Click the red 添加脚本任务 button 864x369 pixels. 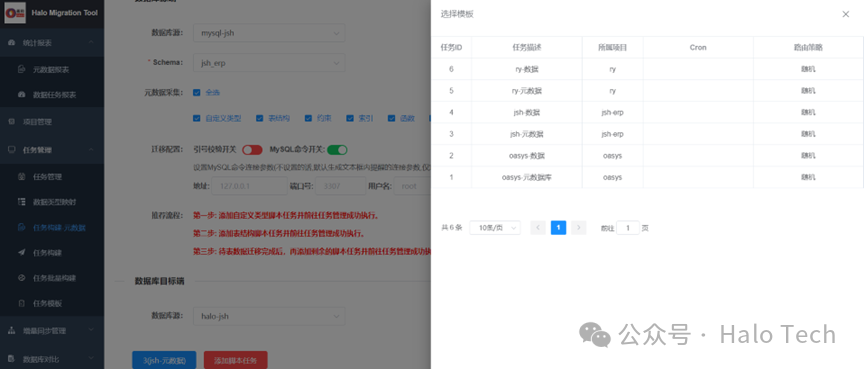point(235,360)
